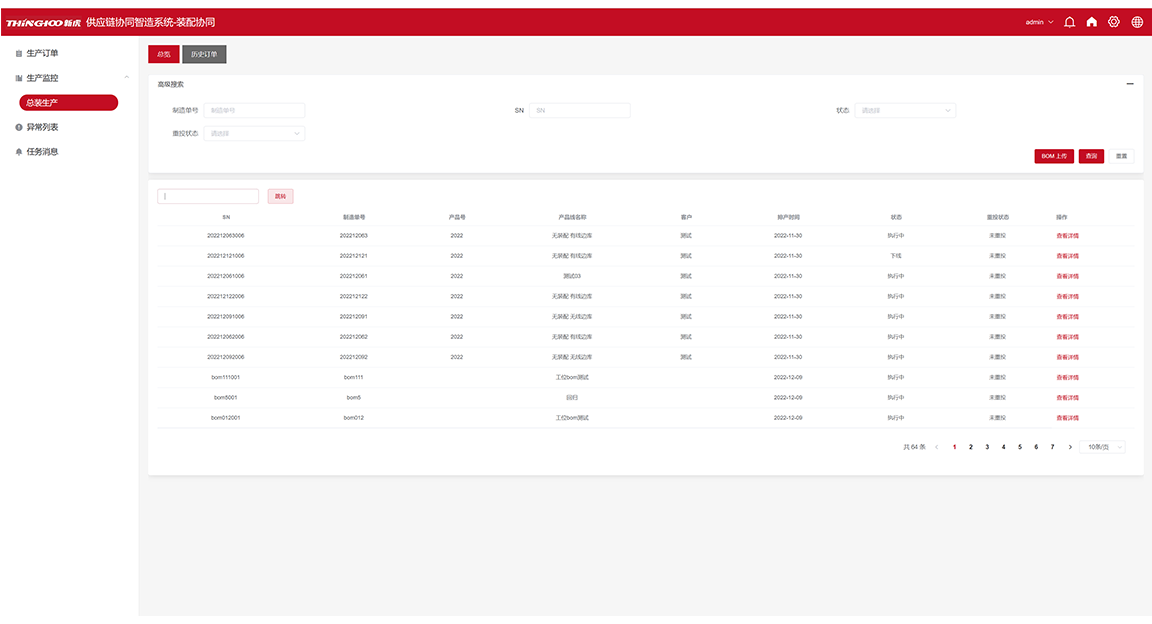Screen dimensions: 1152x624
Task: Open the 重投状态 select dropdown
Action: point(254,133)
